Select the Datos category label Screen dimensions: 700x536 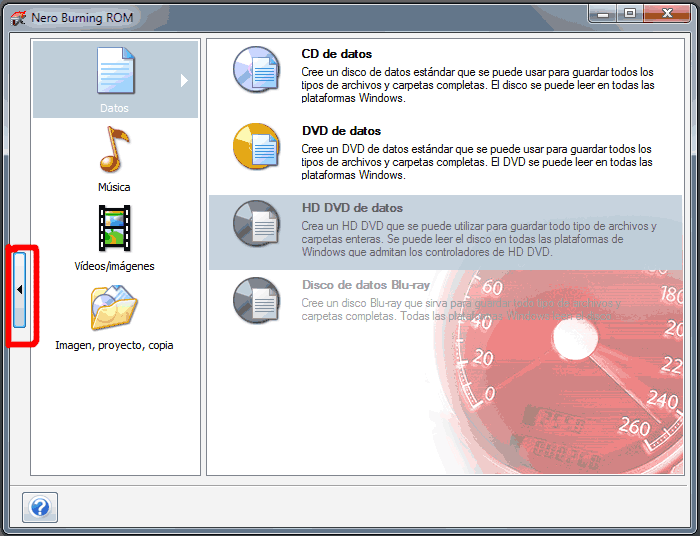tap(114, 108)
